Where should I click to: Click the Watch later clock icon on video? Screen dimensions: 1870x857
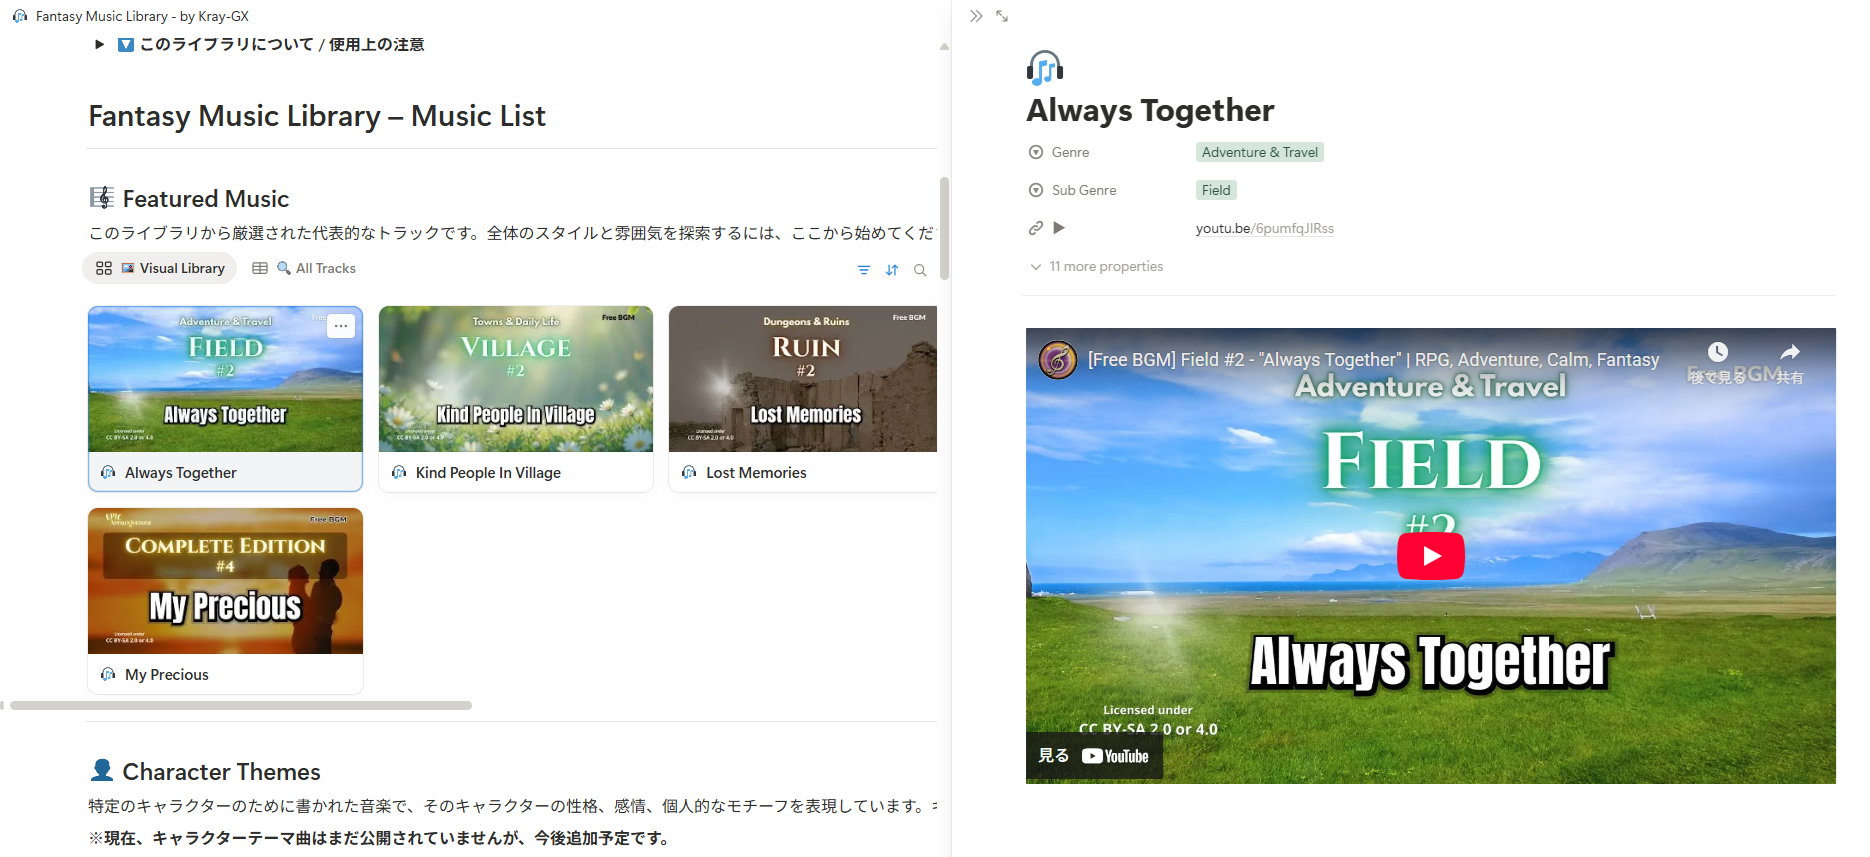click(1717, 352)
